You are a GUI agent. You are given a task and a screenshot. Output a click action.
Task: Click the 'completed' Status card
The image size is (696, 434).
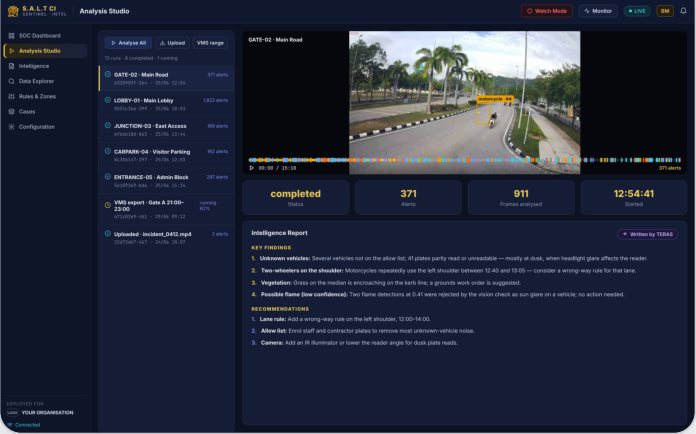click(x=296, y=197)
